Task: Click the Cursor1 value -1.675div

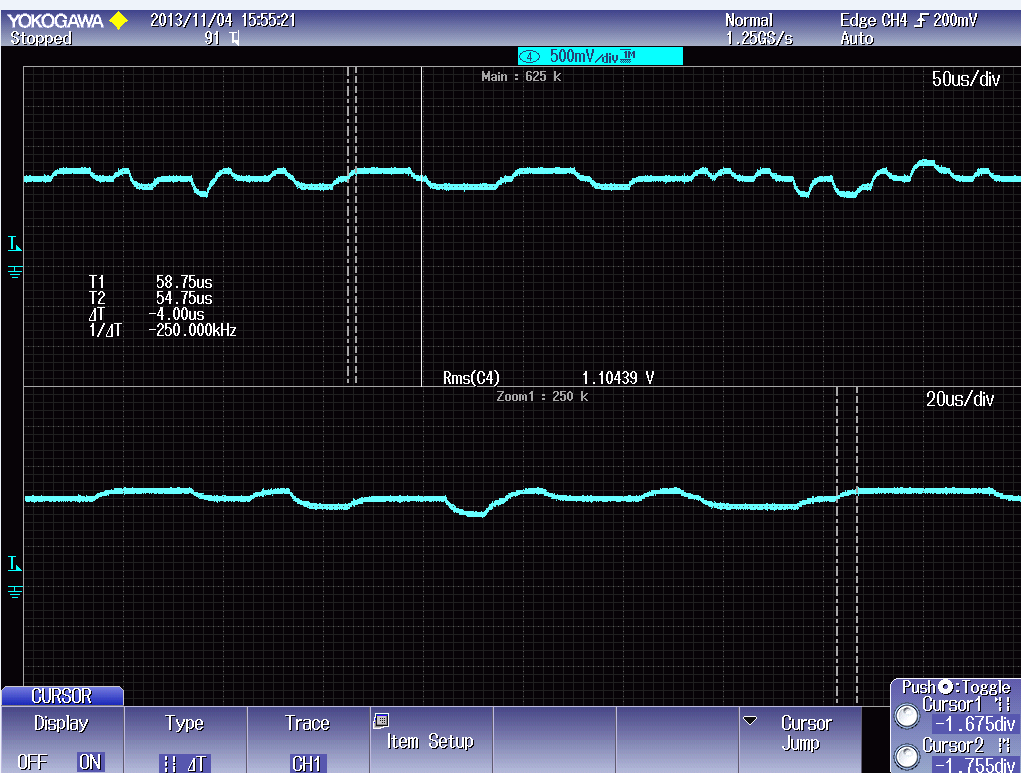Action: pyautogui.click(x=975, y=724)
